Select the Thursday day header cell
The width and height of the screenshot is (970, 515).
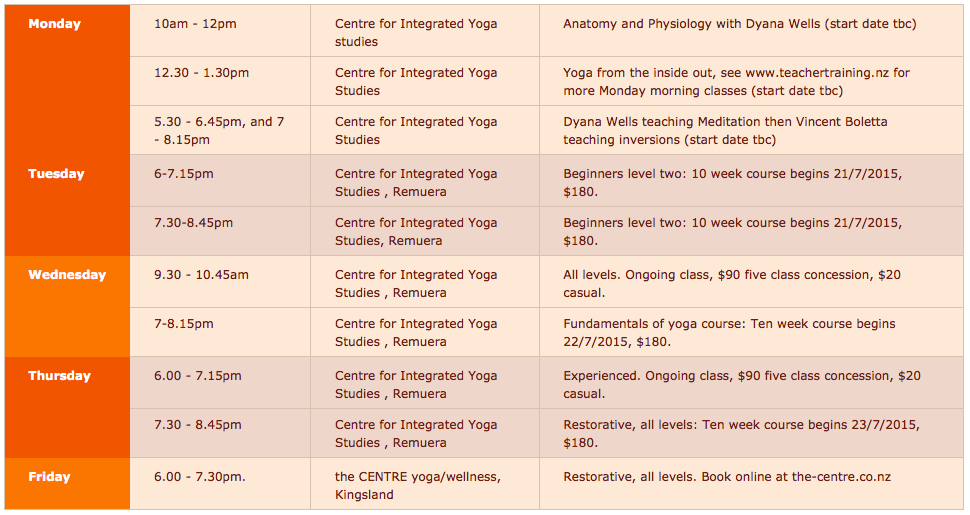coord(59,376)
